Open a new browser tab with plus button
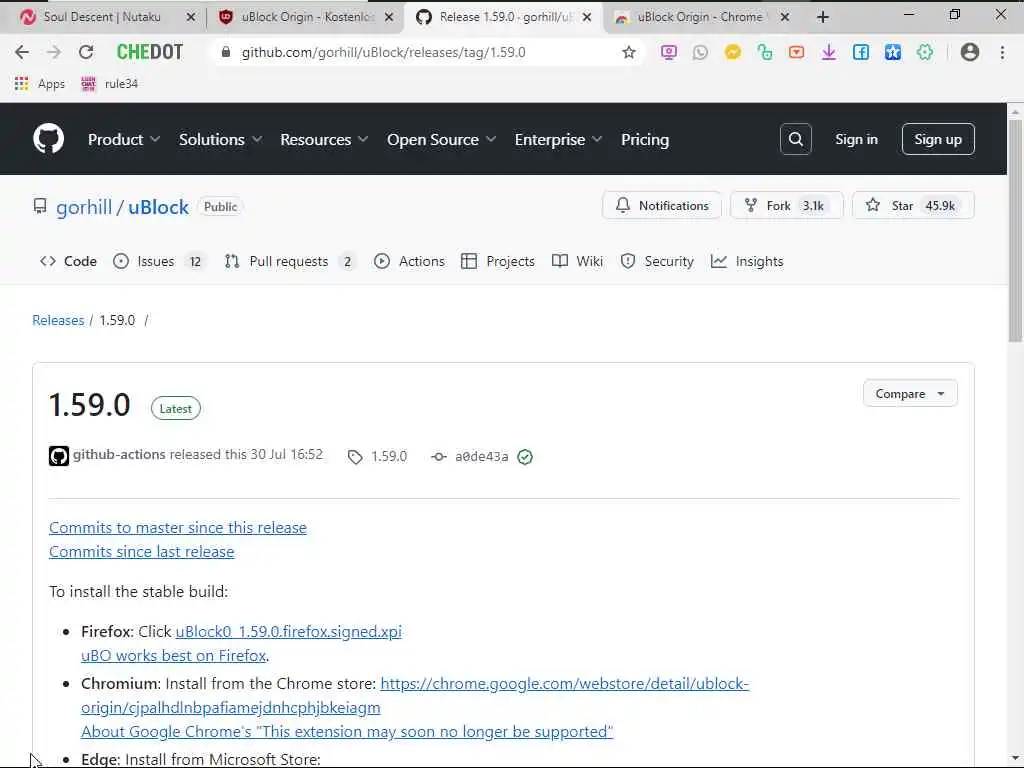Viewport: 1024px width, 768px height. (823, 17)
